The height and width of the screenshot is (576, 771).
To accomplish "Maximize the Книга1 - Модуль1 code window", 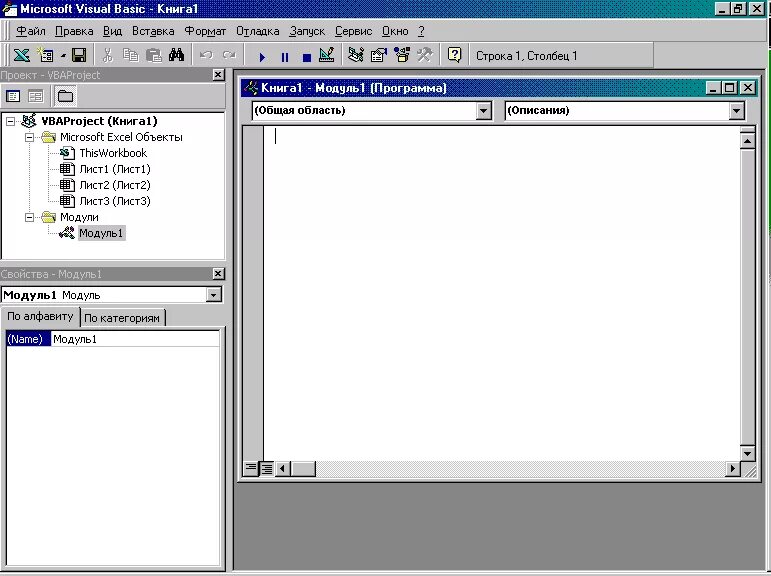I will click(x=730, y=88).
